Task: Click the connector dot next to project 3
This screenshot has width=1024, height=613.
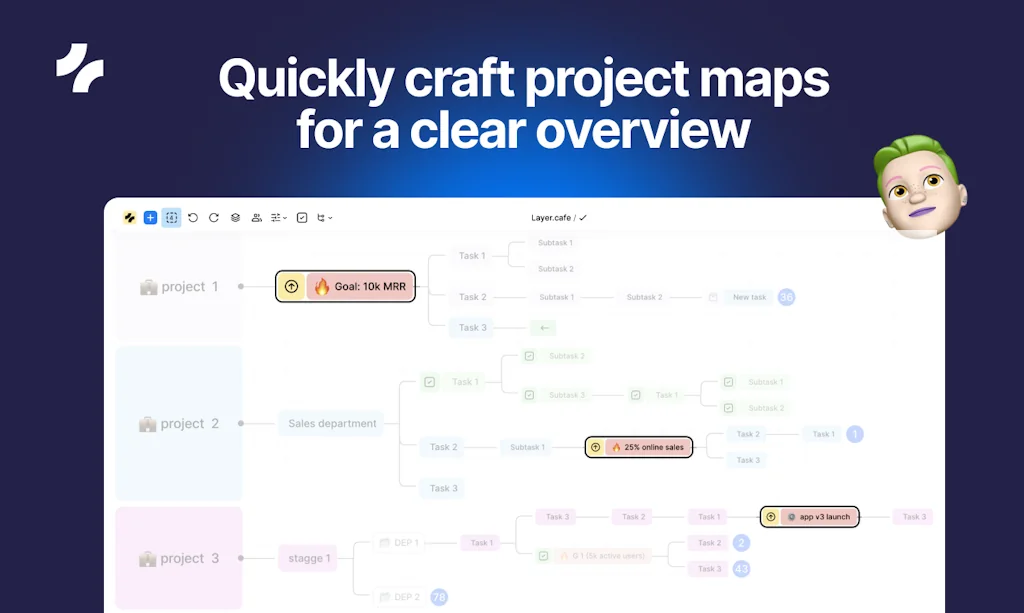Action: (241, 558)
